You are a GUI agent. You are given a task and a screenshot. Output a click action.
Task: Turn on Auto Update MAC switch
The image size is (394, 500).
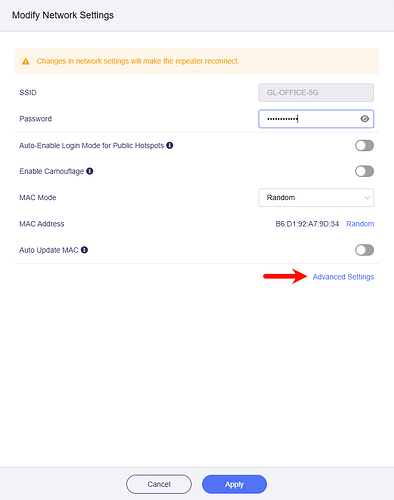[364, 250]
